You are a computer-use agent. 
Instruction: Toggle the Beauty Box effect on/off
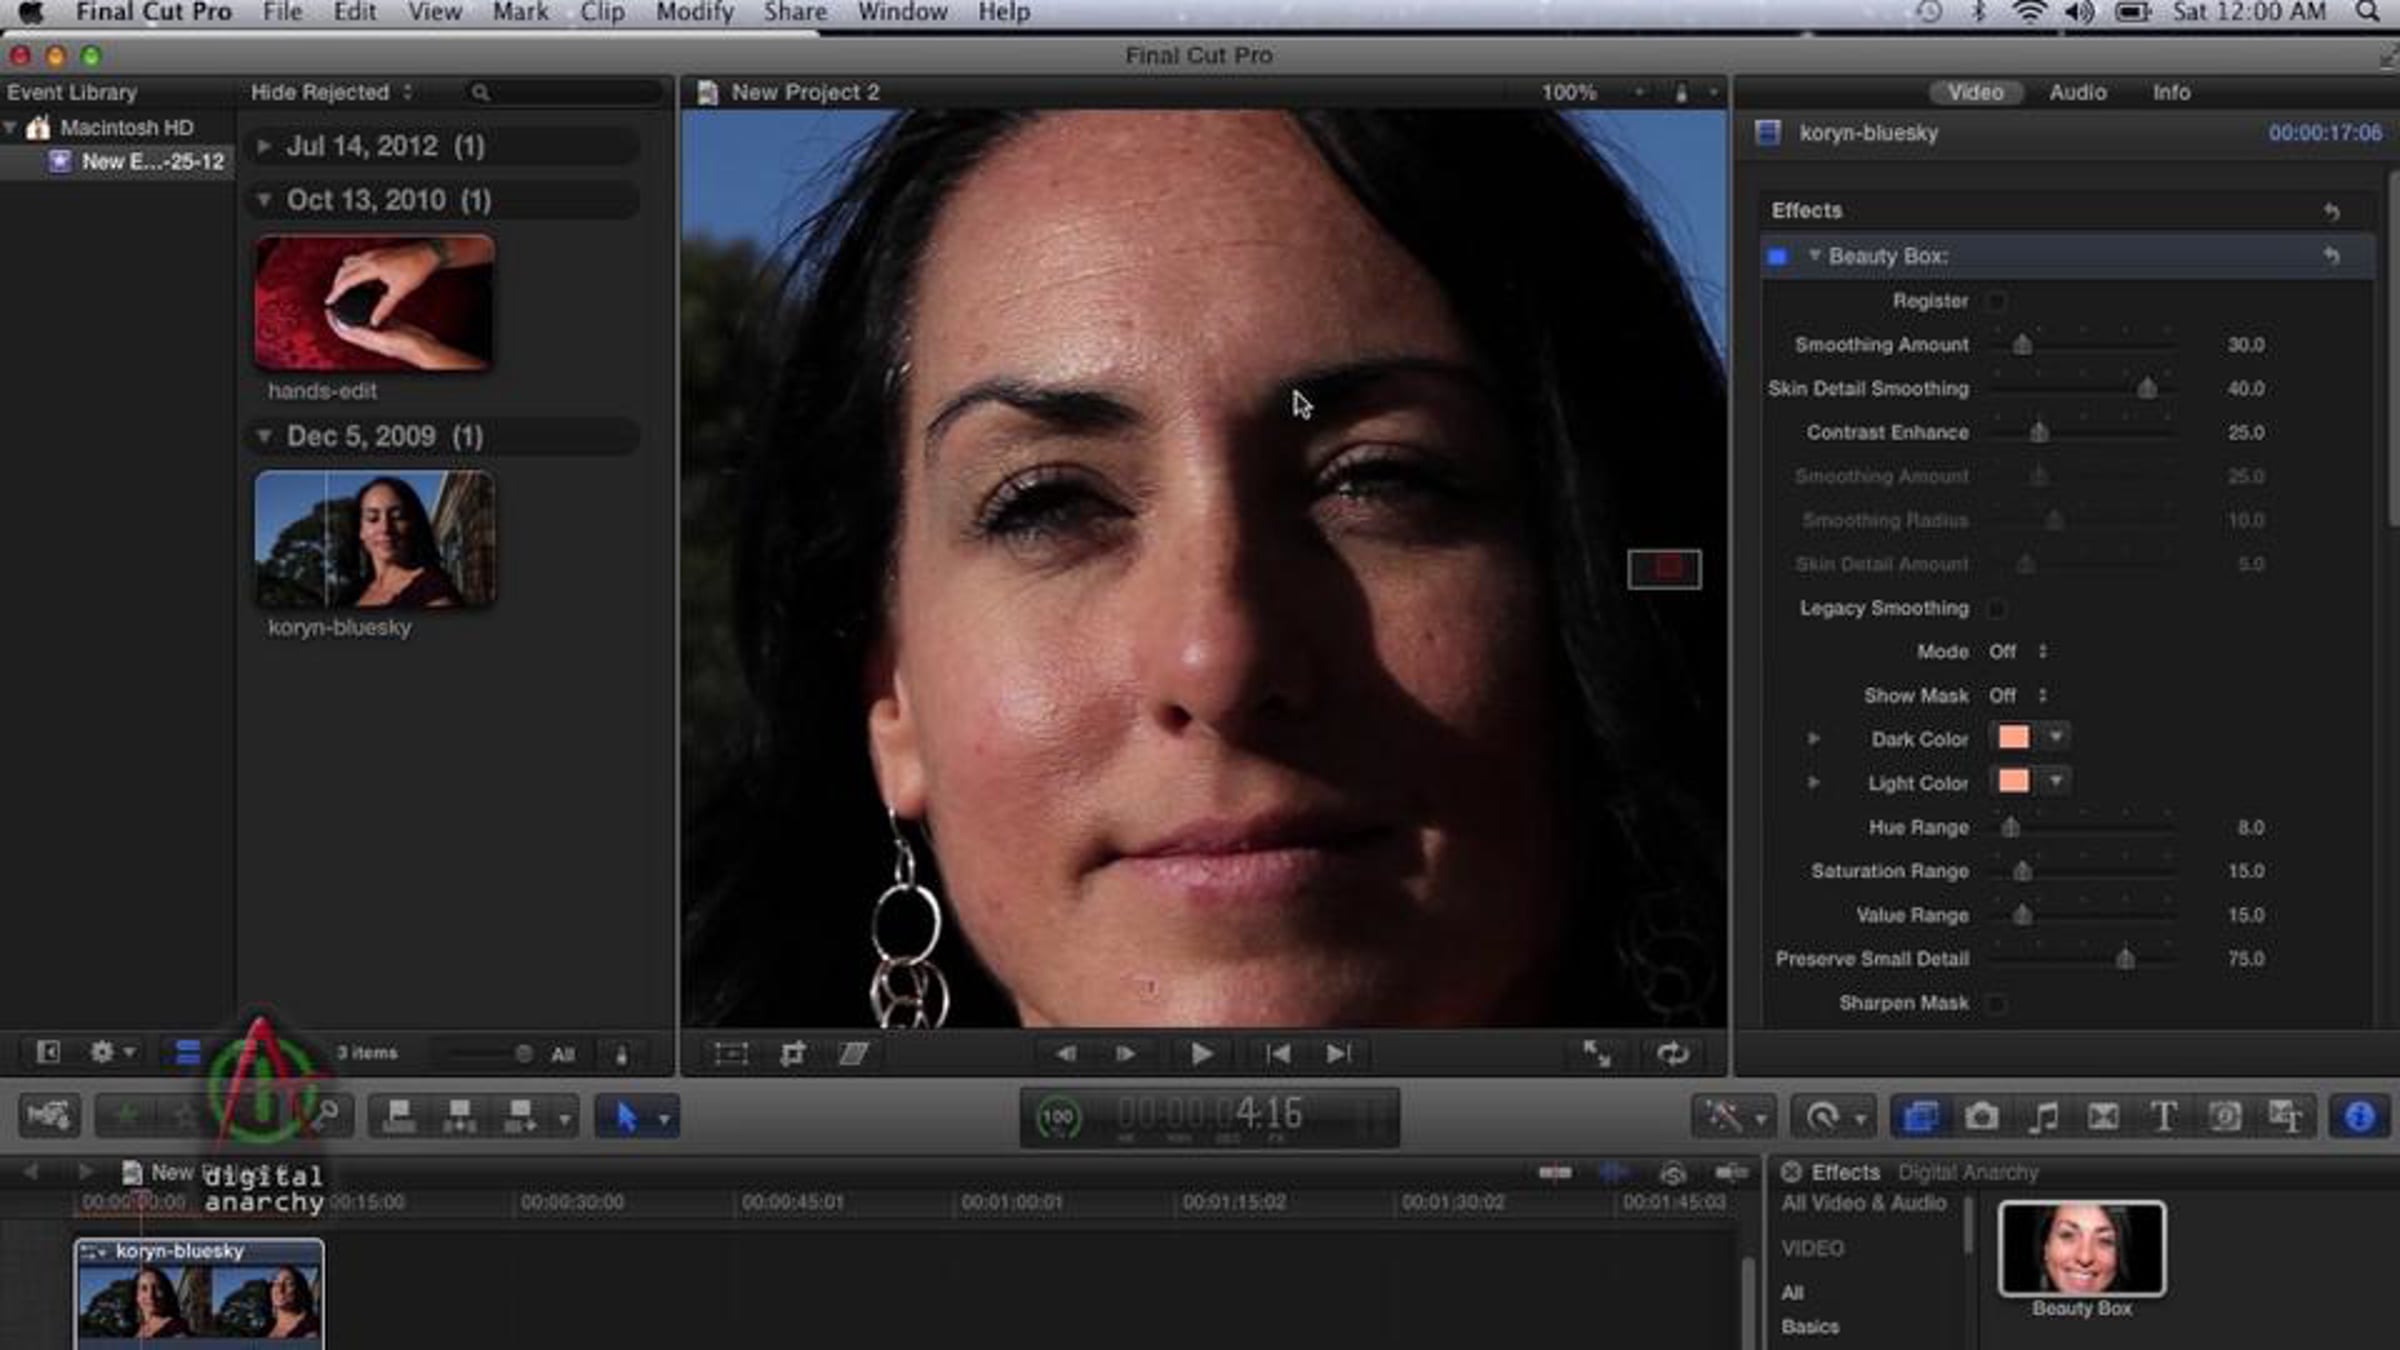1777,257
